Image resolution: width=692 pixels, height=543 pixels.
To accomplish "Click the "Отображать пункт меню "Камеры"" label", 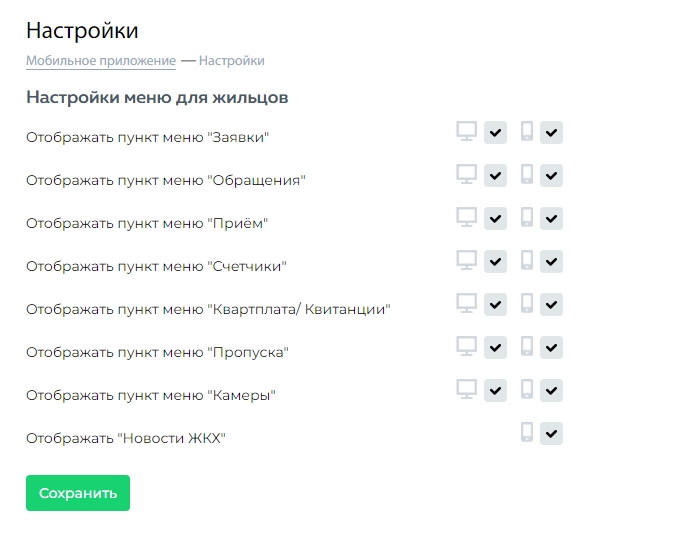I will (150, 395).
